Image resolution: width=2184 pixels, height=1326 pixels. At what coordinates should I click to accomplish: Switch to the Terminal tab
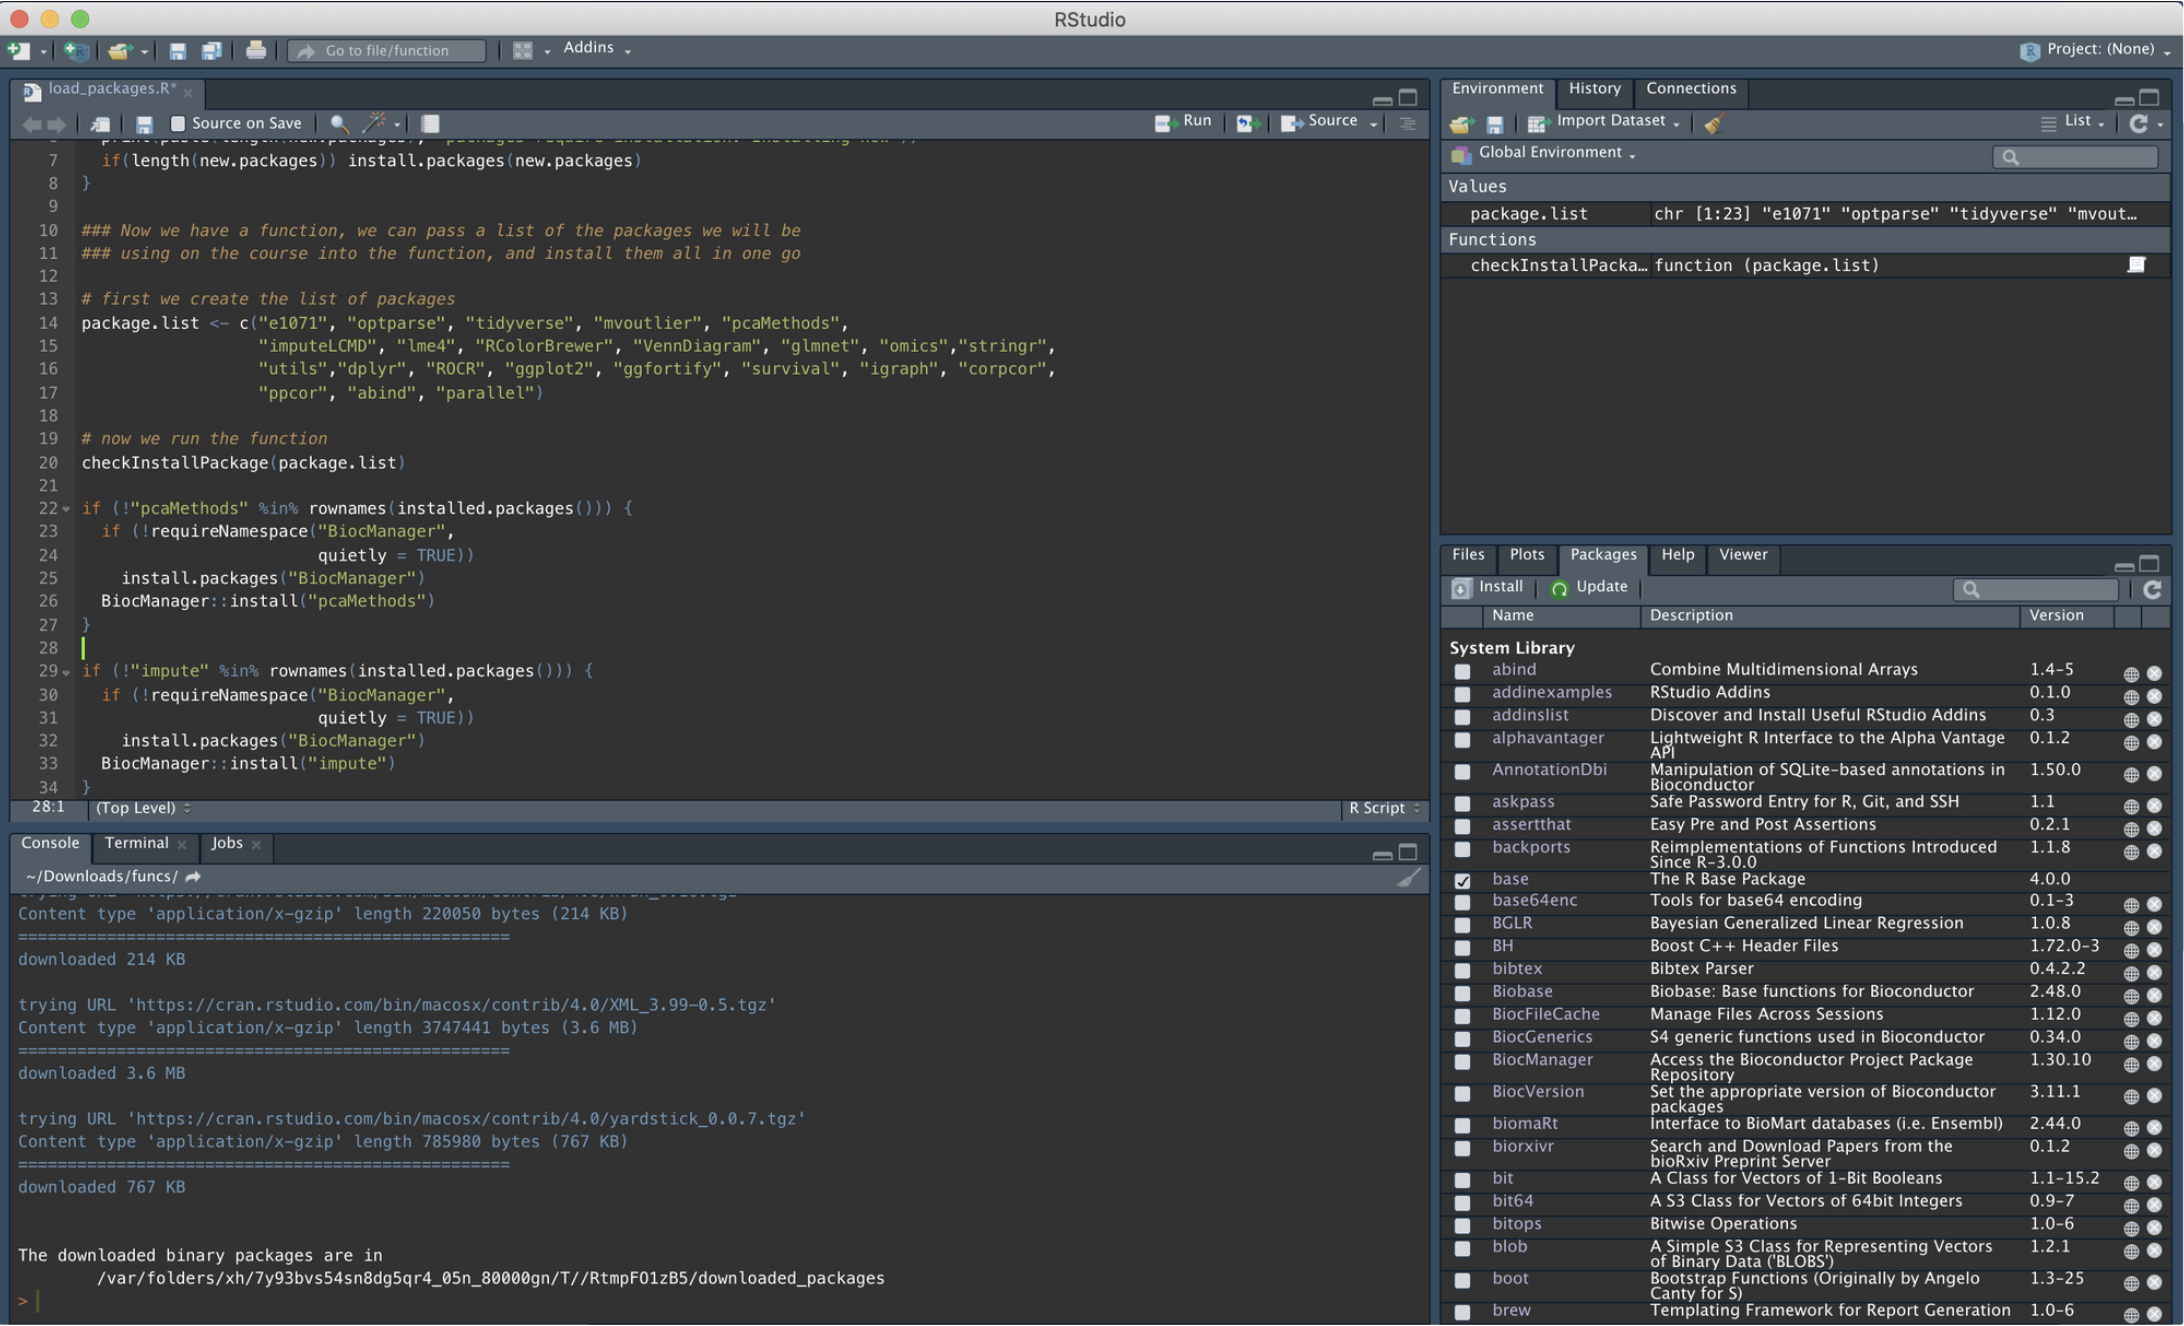[x=137, y=844]
